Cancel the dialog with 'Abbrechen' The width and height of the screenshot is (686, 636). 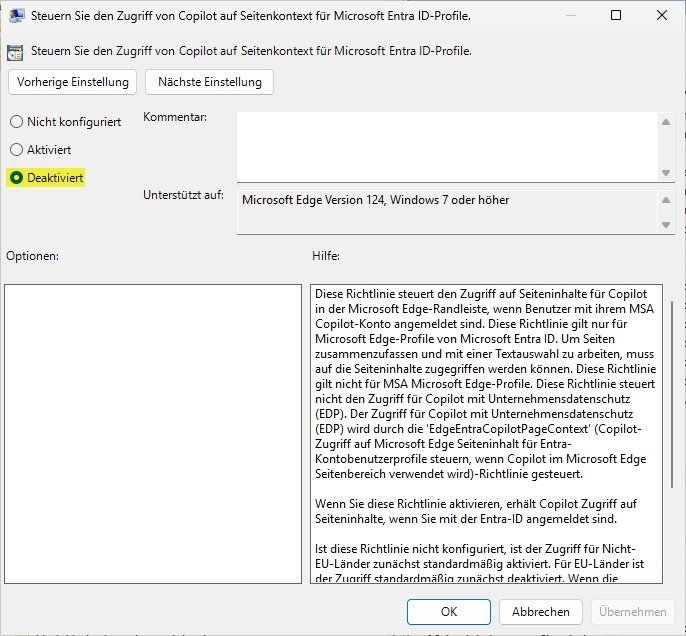541,612
